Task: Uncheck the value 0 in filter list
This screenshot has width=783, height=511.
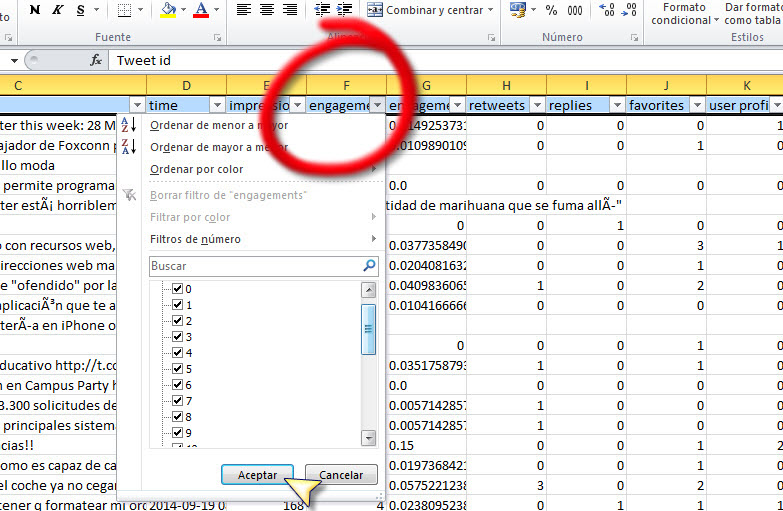Action: 177,289
